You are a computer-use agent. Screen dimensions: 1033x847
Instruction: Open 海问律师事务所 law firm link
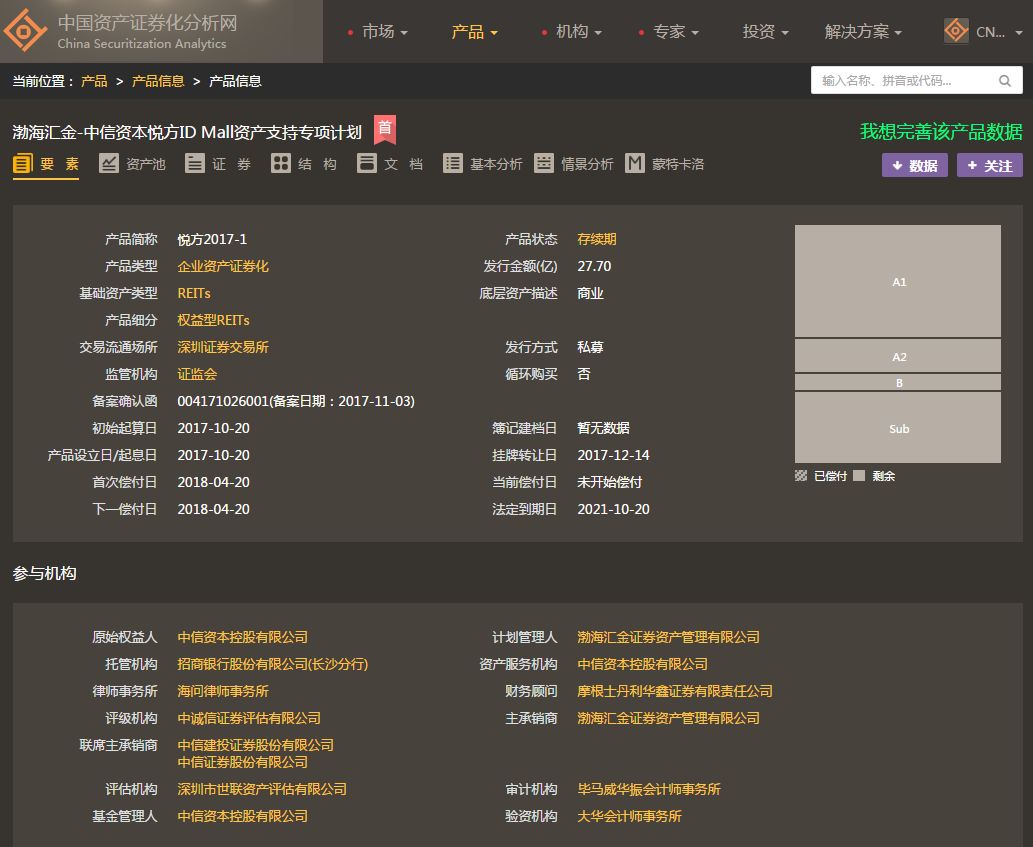pos(223,691)
